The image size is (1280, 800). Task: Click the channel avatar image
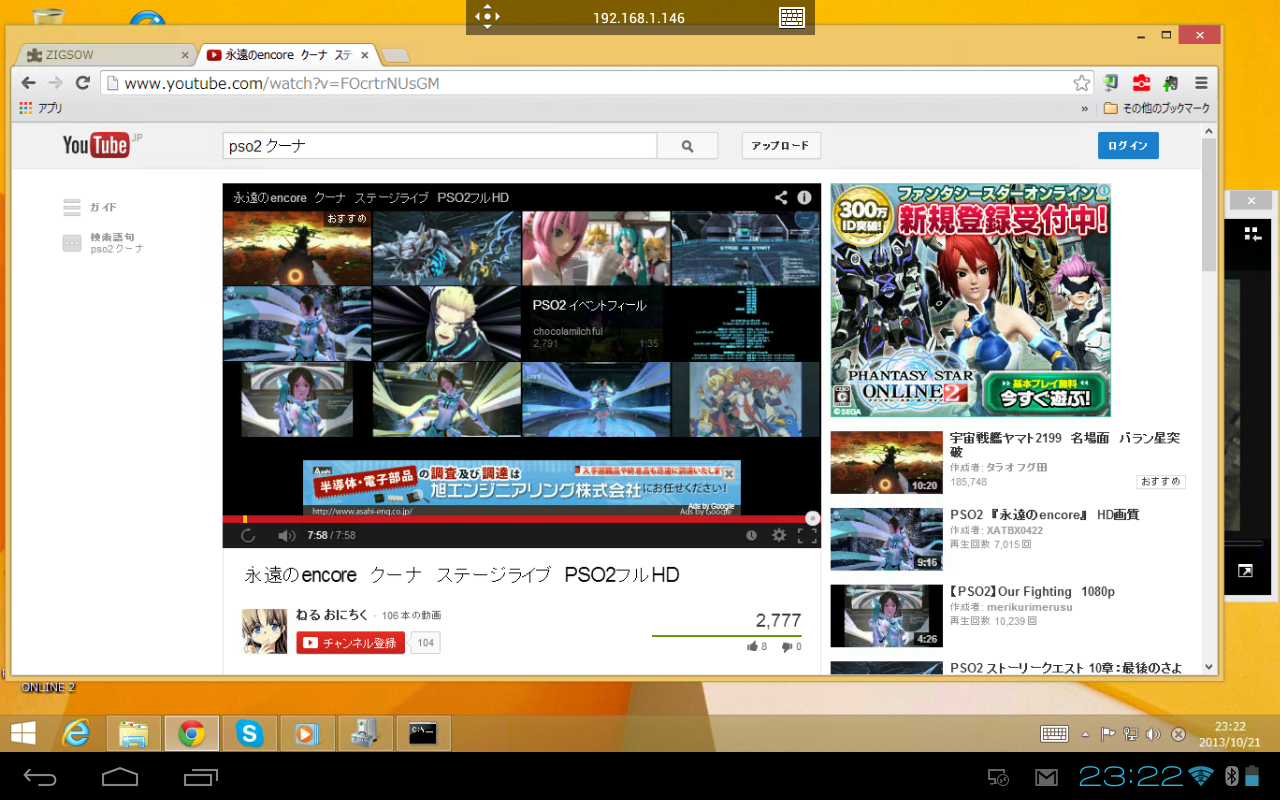265,631
